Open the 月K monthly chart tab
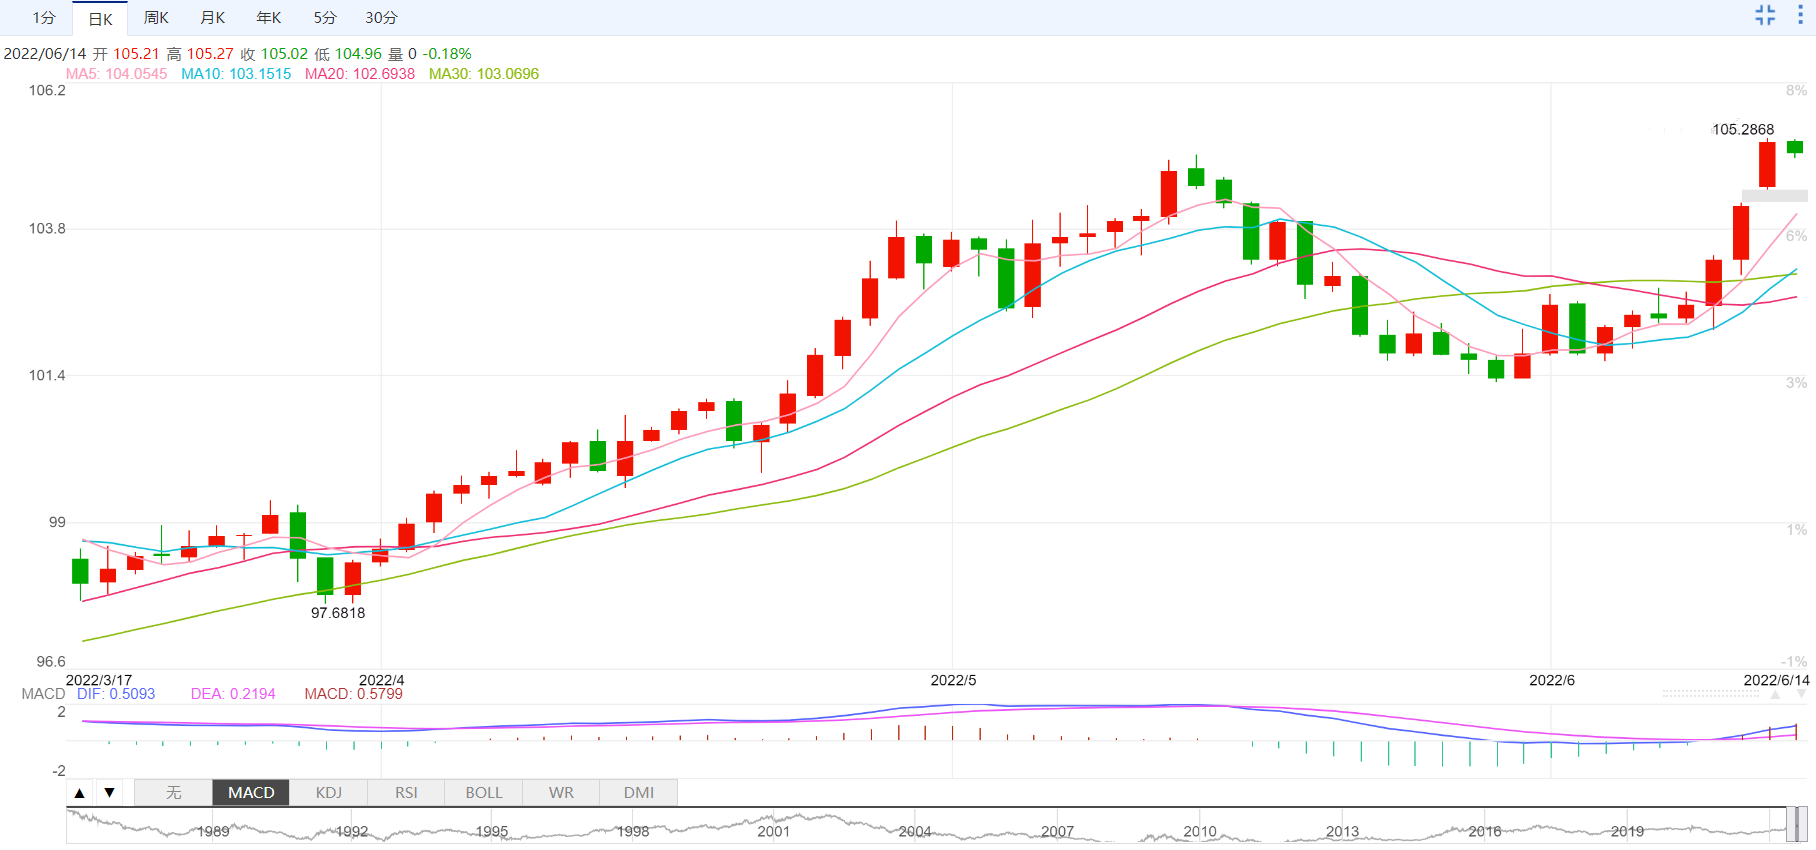Viewport: 1816px width, 850px height. [212, 18]
